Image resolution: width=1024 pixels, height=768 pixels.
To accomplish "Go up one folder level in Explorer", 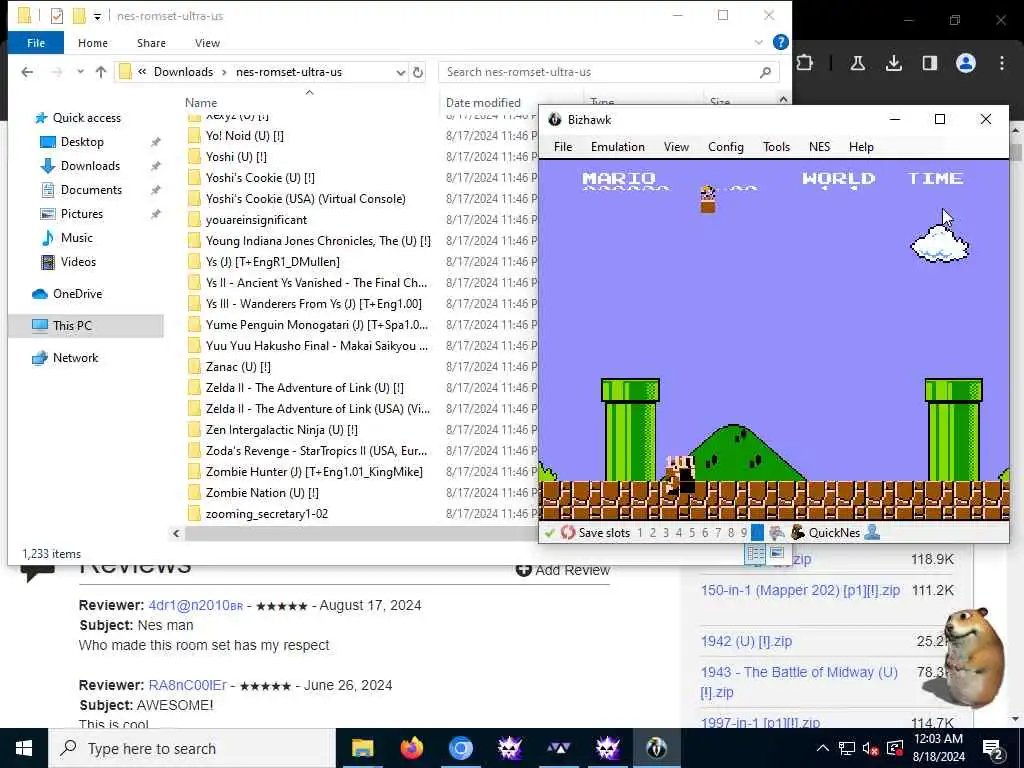I will (x=101, y=72).
